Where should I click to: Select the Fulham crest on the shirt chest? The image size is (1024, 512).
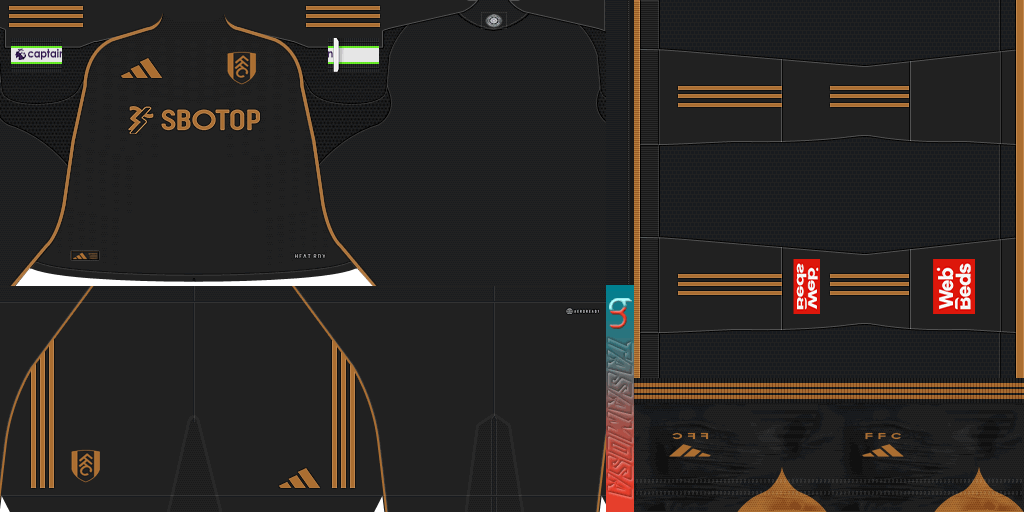[x=240, y=67]
